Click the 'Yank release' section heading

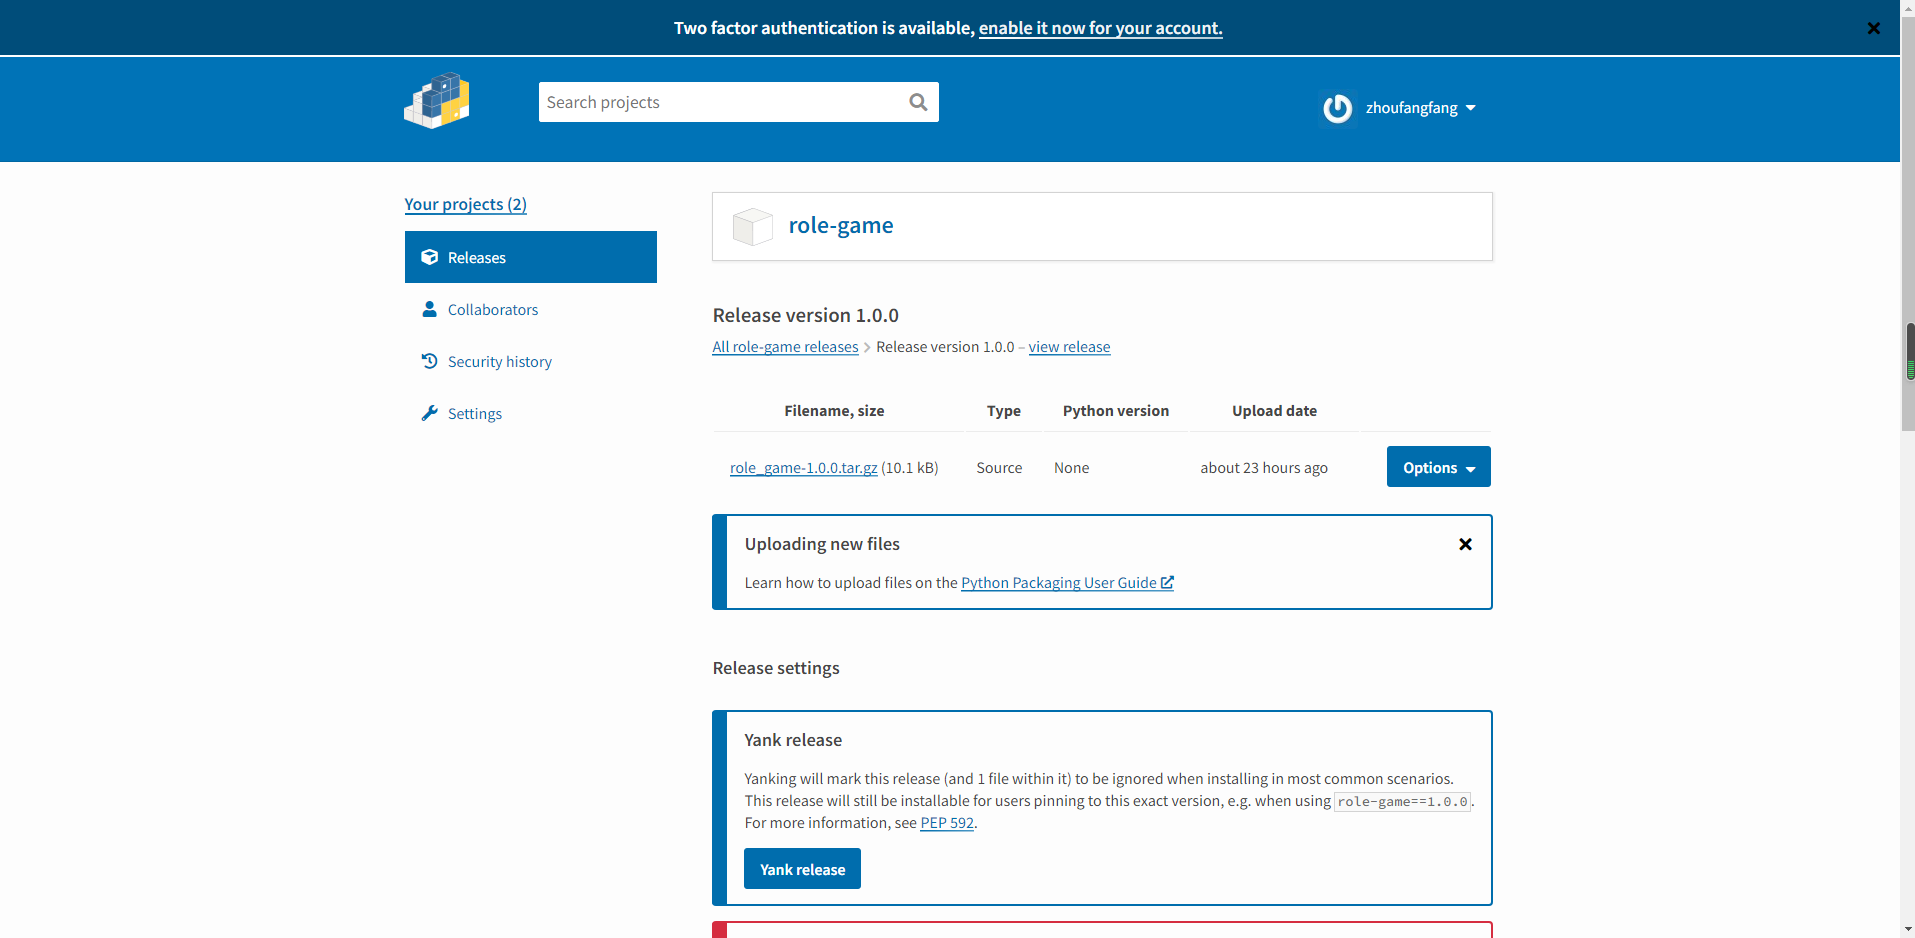point(793,740)
